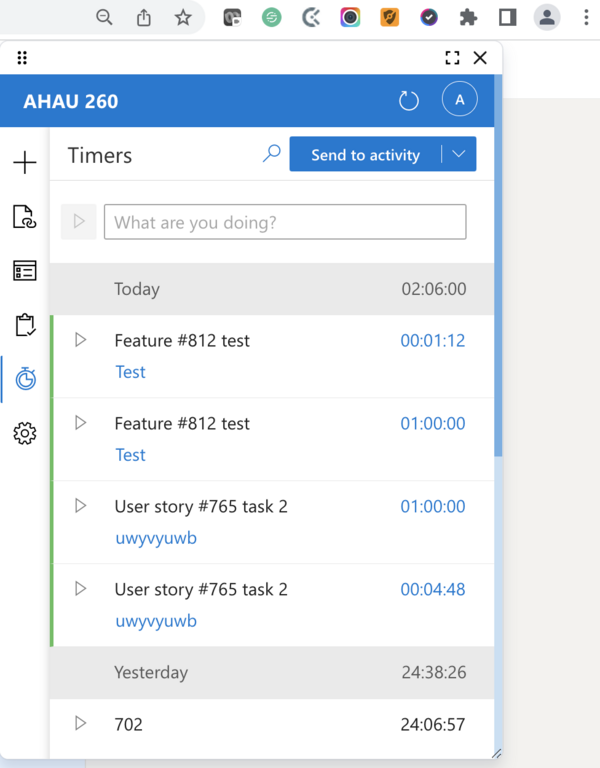Select the Timers stopwatch icon in sidebar
Image resolution: width=600 pixels, height=768 pixels.
click(25, 379)
